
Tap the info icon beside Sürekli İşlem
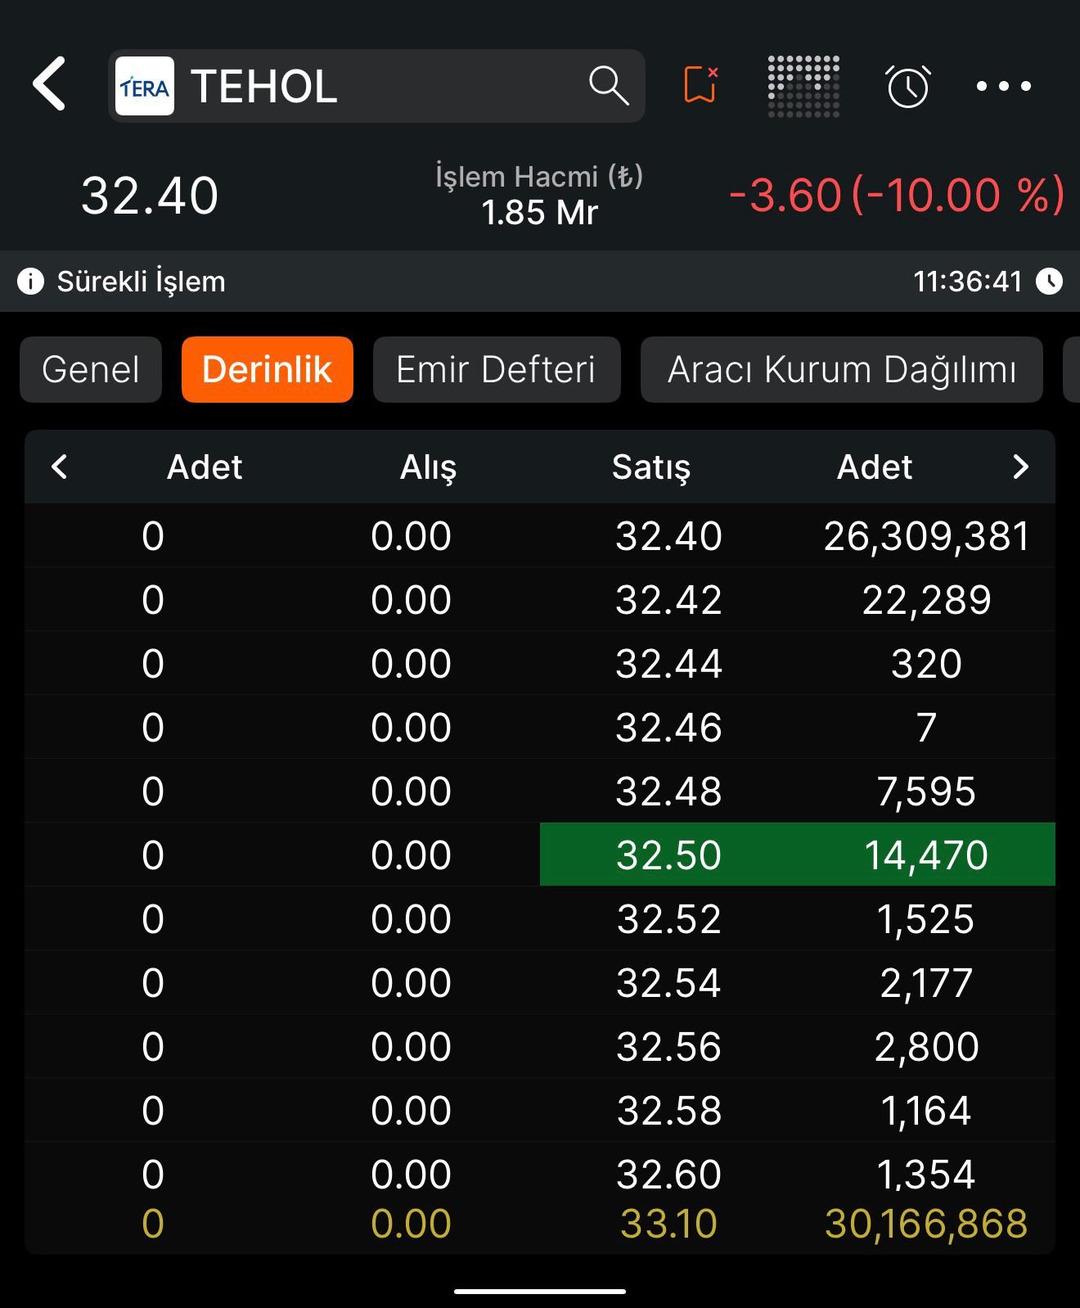click(x=31, y=281)
